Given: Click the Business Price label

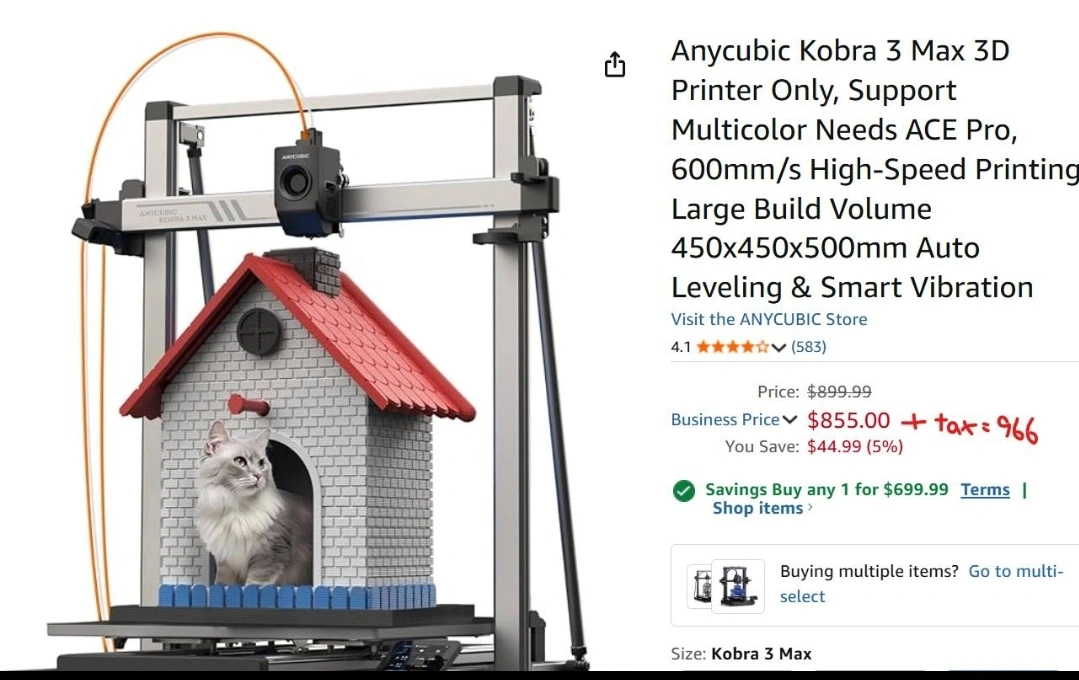Looking at the screenshot, I should click(725, 420).
